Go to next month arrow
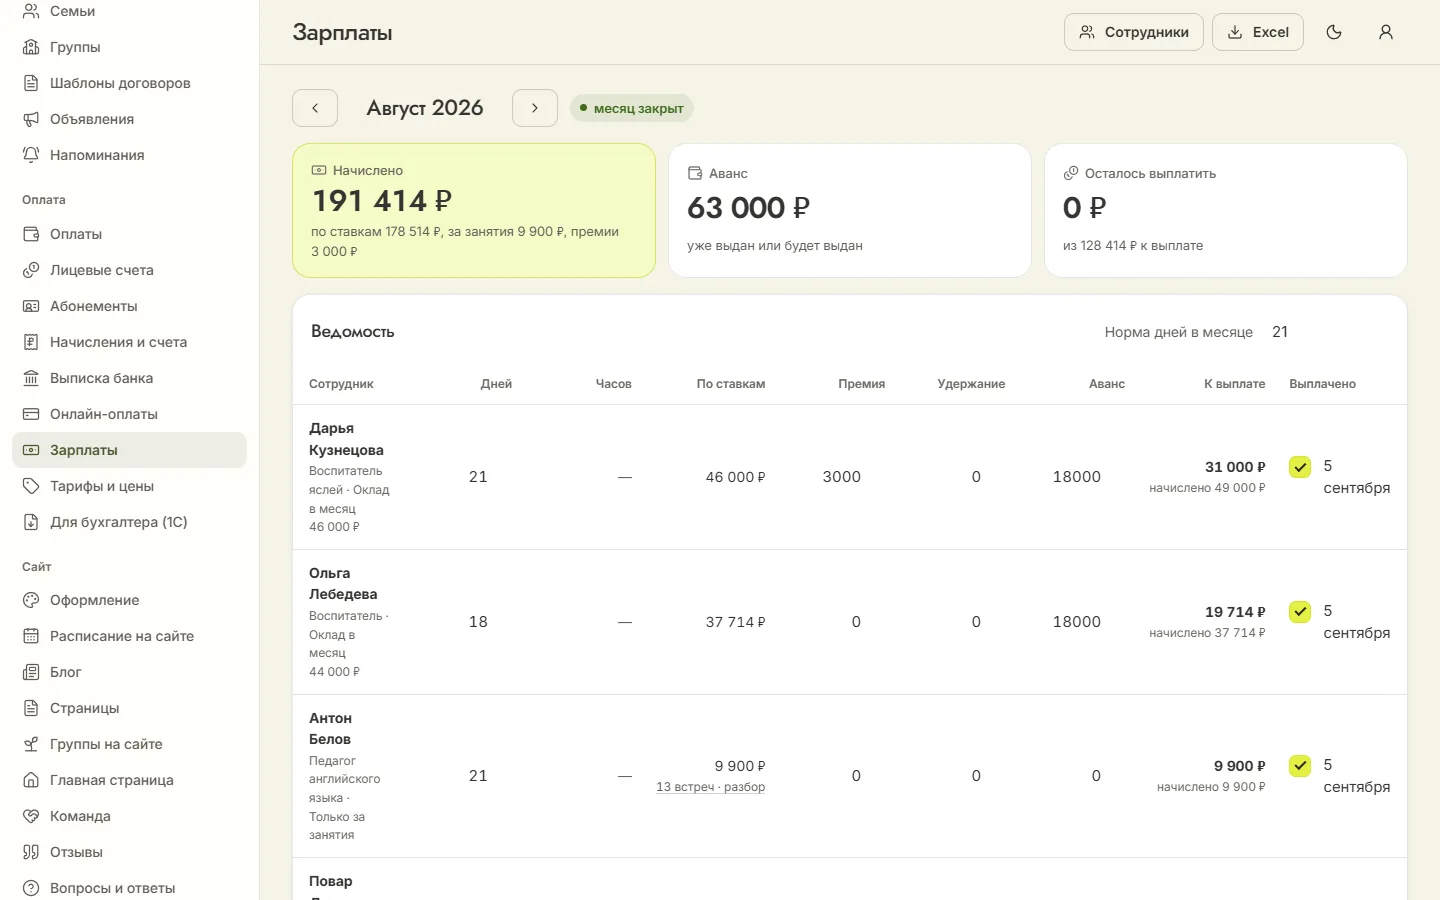The width and height of the screenshot is (1440, 900). point(535,108)
